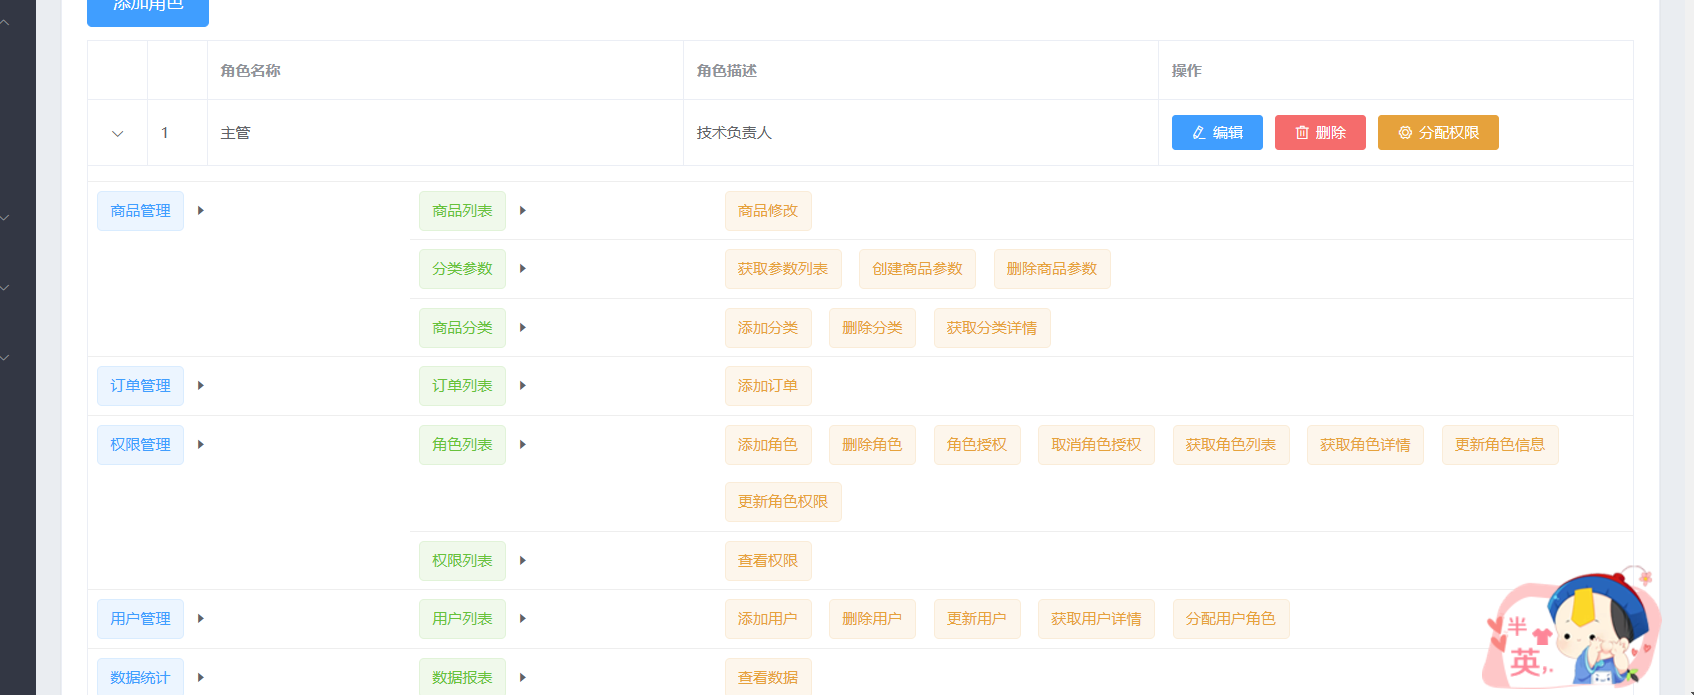This screenshot has width=1694, height=695.
Task: Click the arrow beside 权限列表
Action: coord(523,561)
